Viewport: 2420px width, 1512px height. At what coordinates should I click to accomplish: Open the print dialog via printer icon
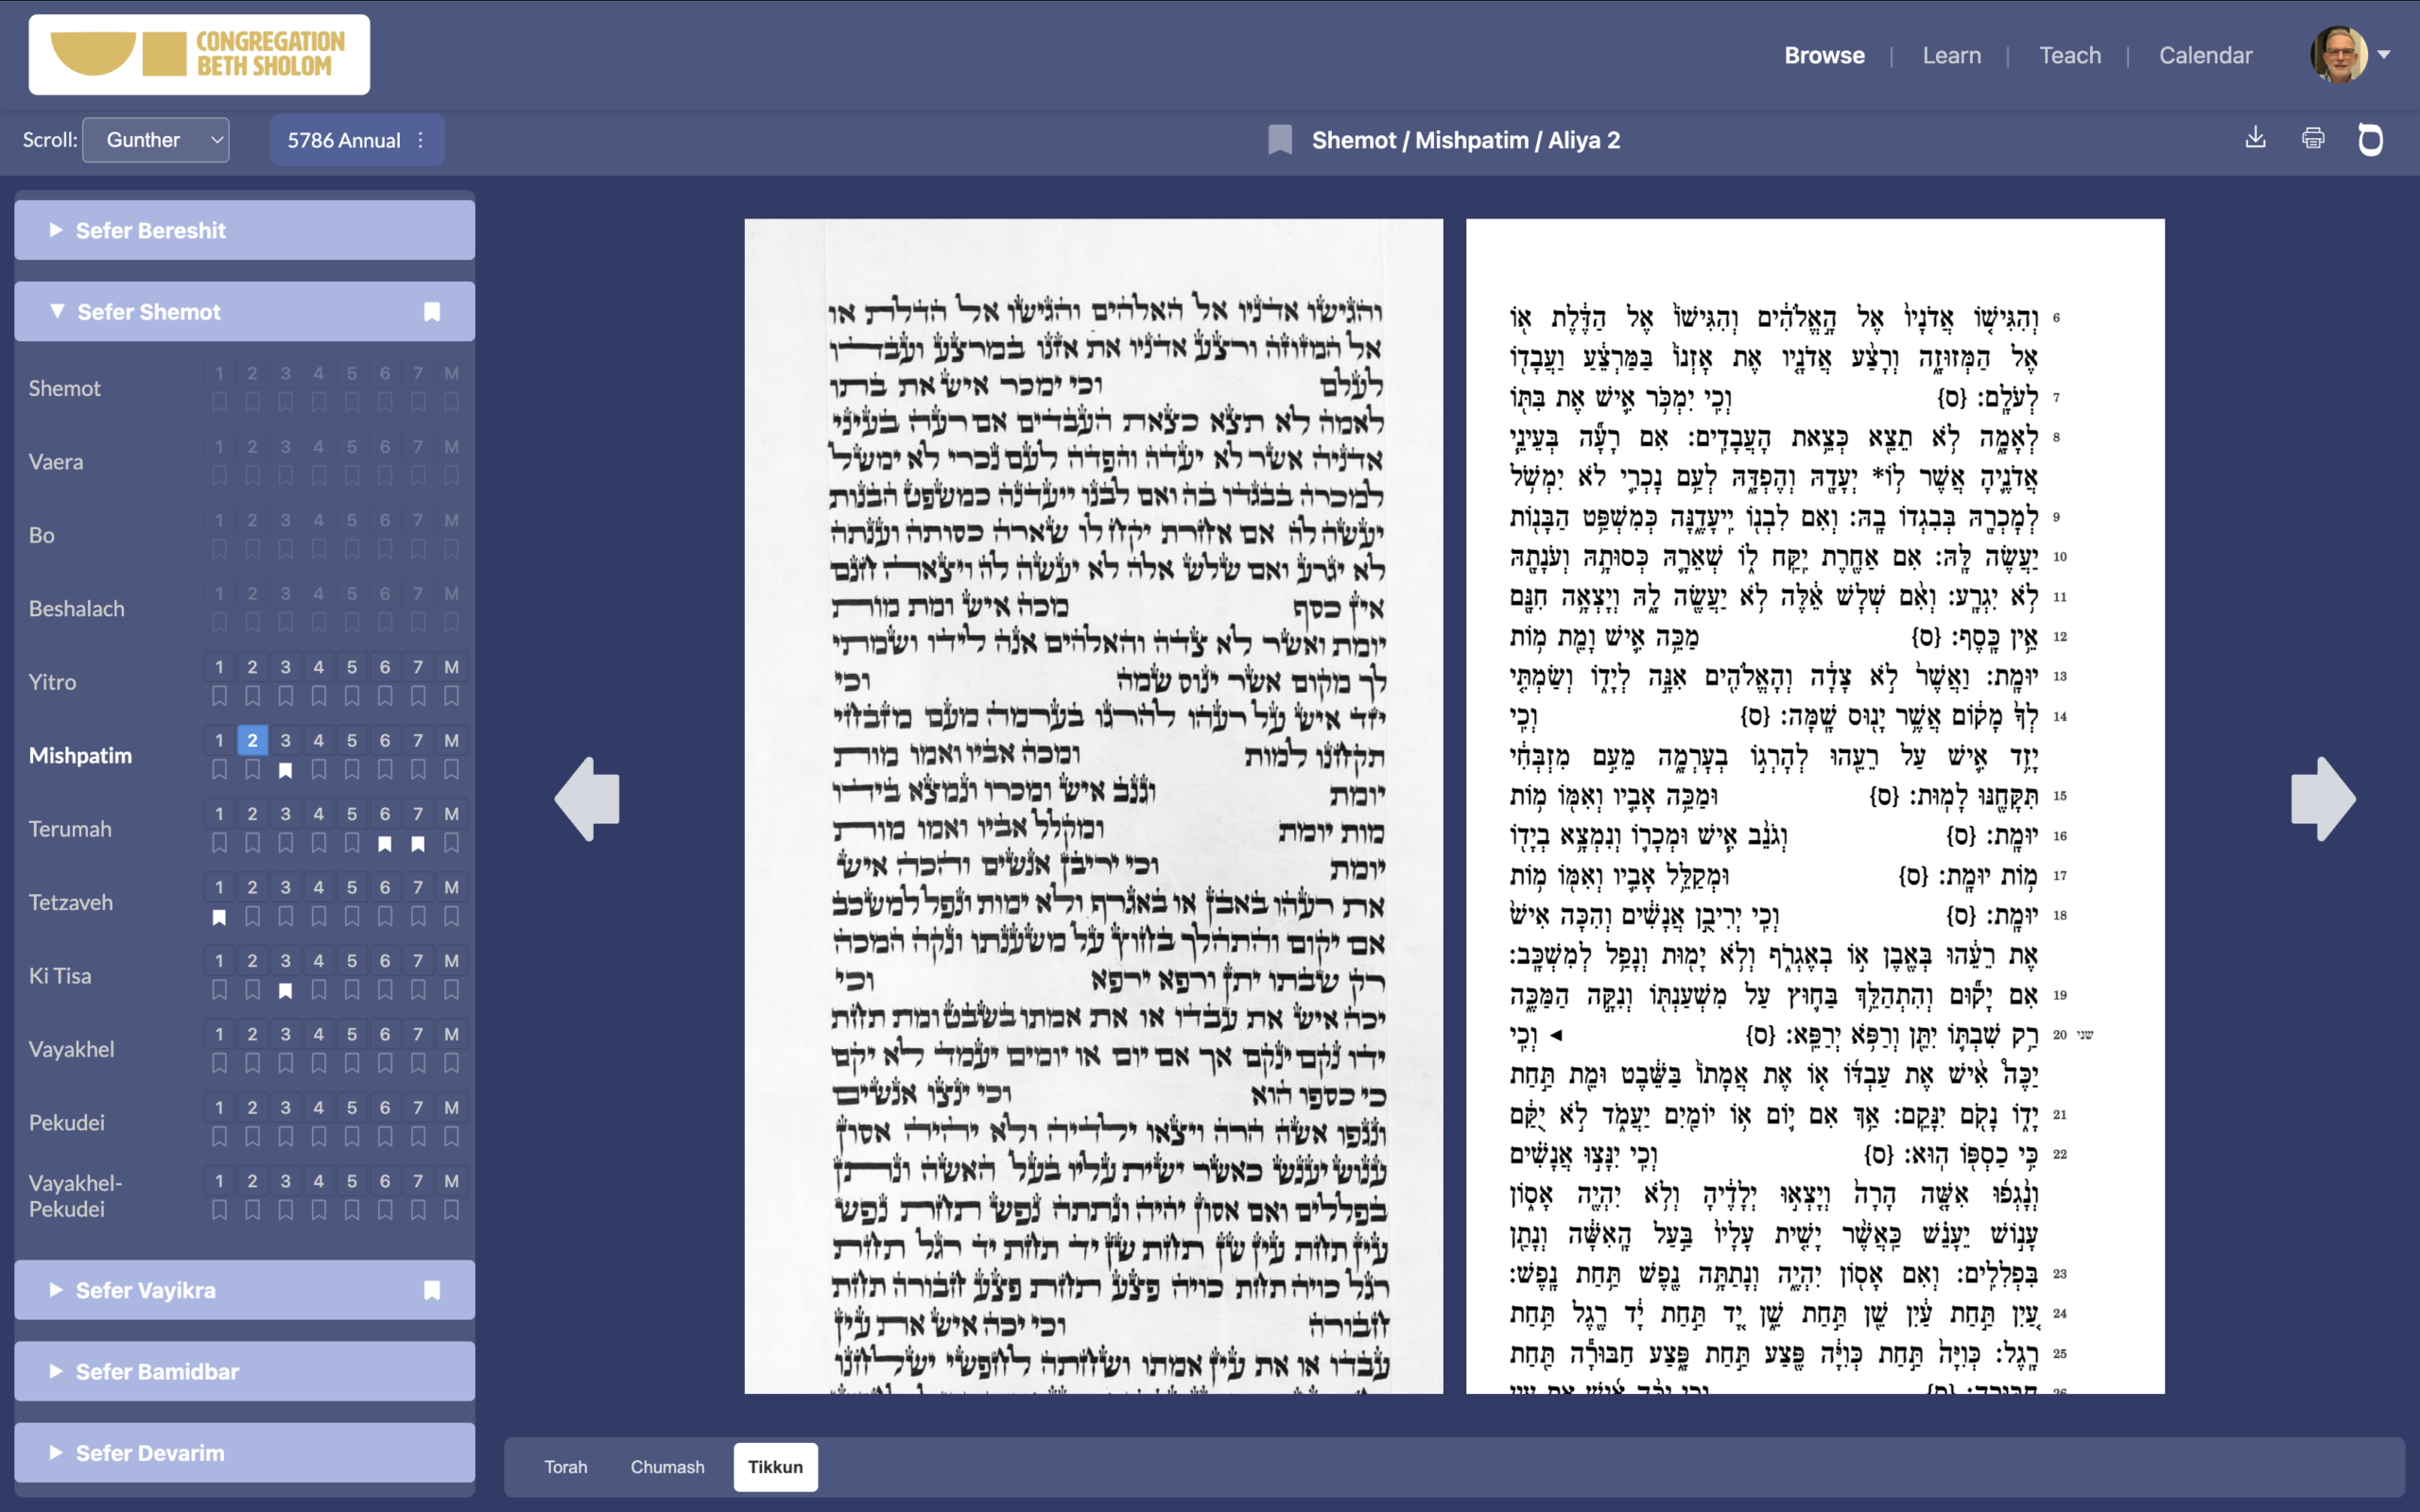click(2314, 138)
